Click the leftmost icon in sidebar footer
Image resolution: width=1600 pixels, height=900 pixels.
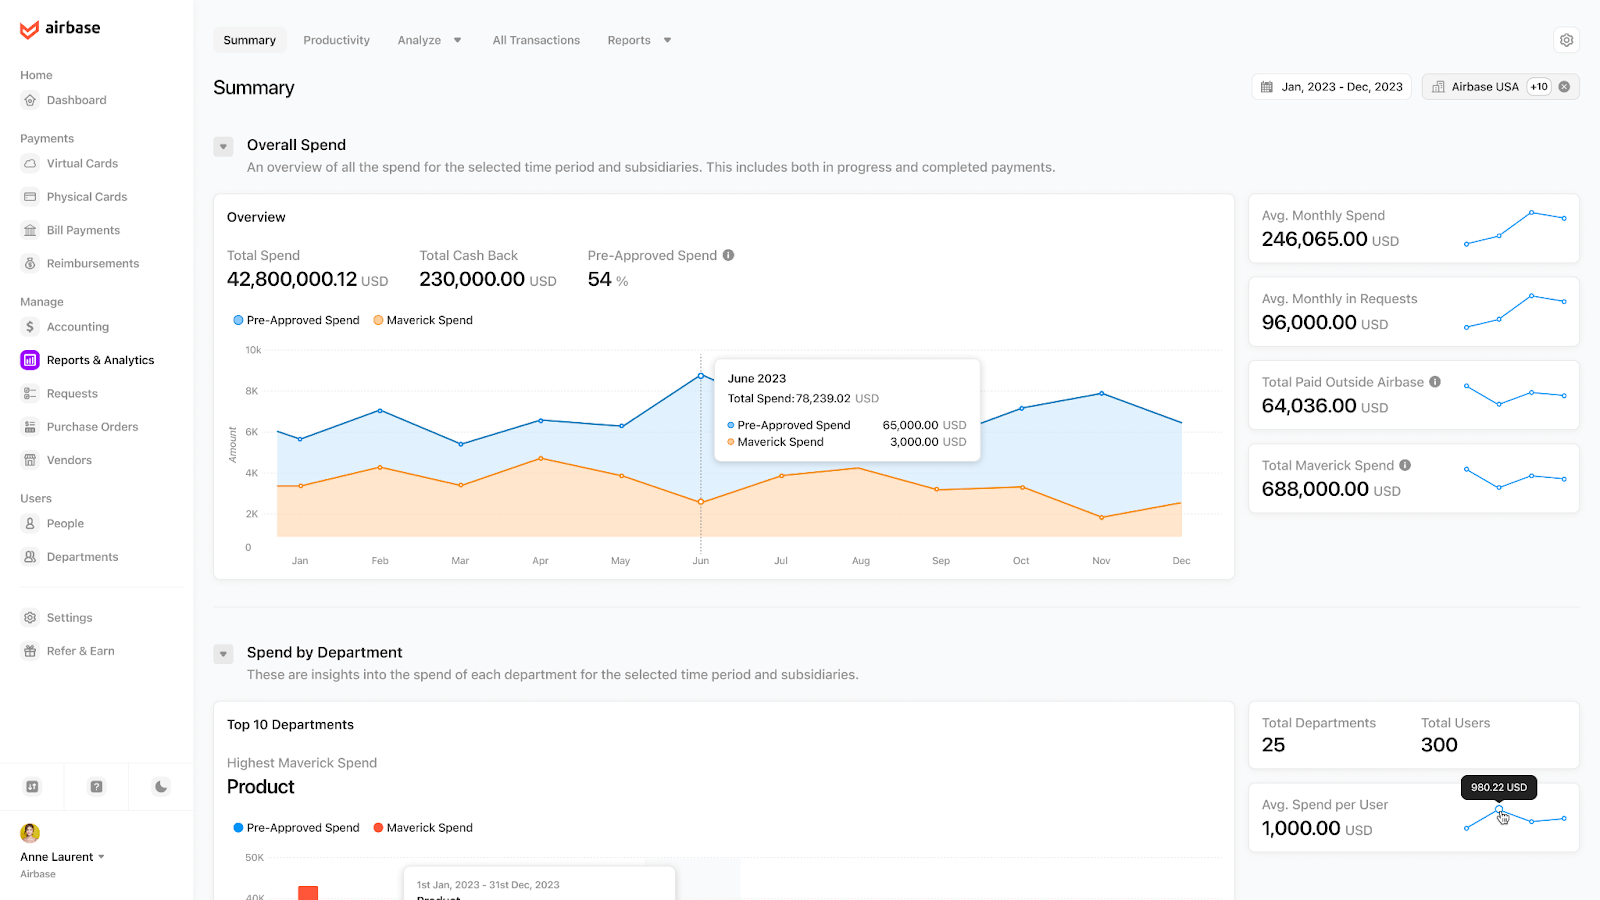coord(32,787)
